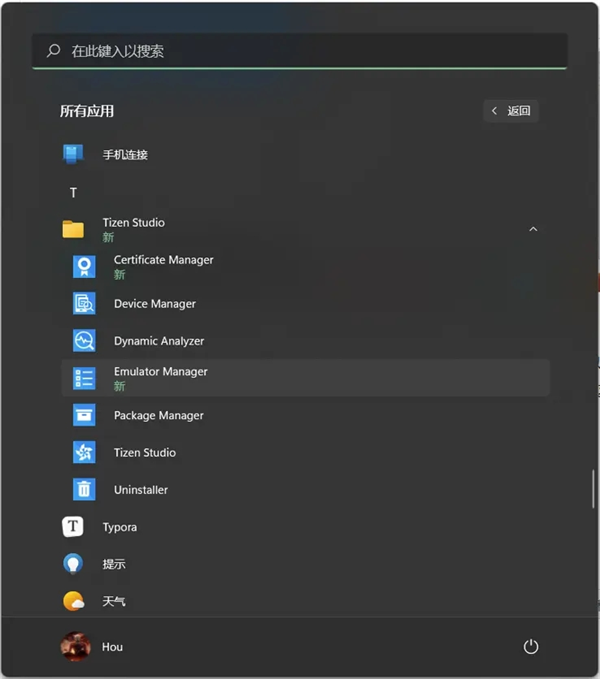Collapse the Tizen Studio folder chevron
This screenshot has height=679, width=600.
tap(533, 230)
